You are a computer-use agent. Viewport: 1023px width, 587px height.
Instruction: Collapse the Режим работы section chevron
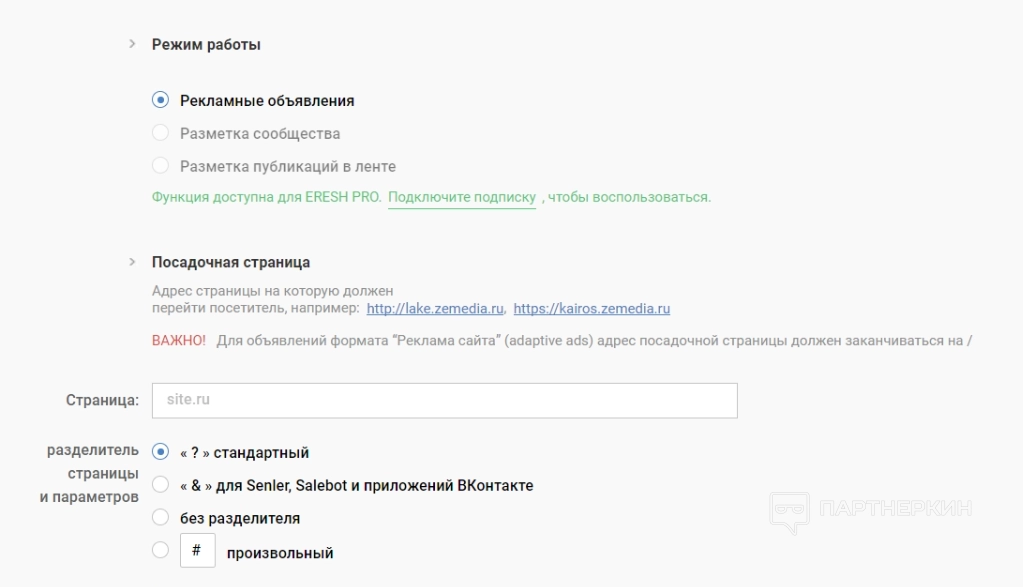(131, 44)
